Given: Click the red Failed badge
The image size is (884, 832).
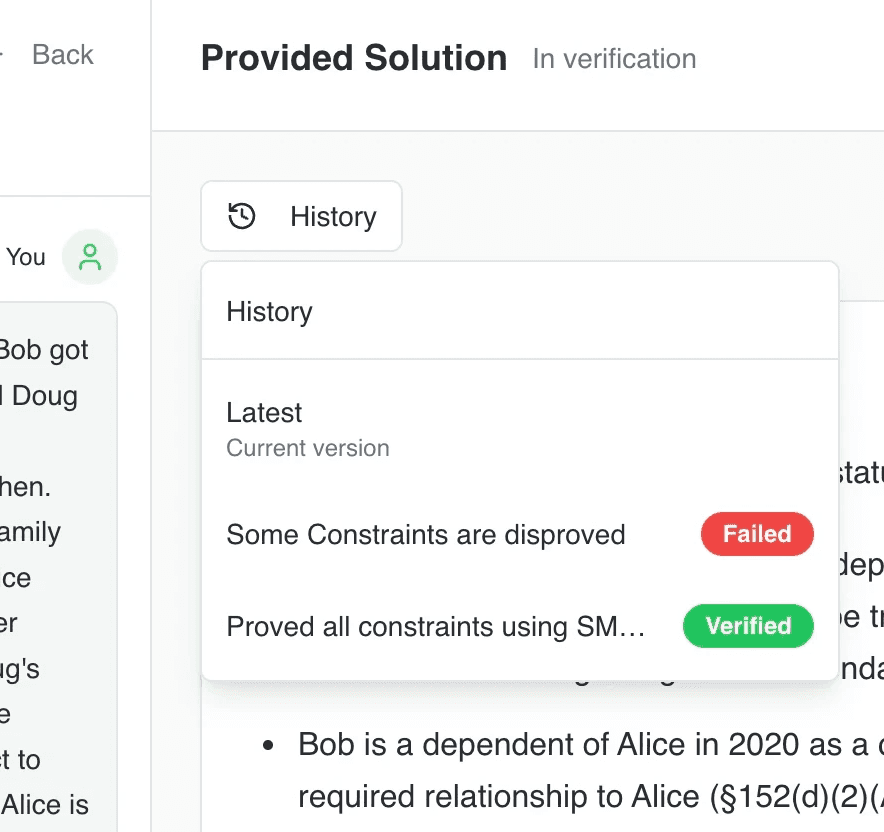Looking at the screenshot, I should [x=757, y=535].
